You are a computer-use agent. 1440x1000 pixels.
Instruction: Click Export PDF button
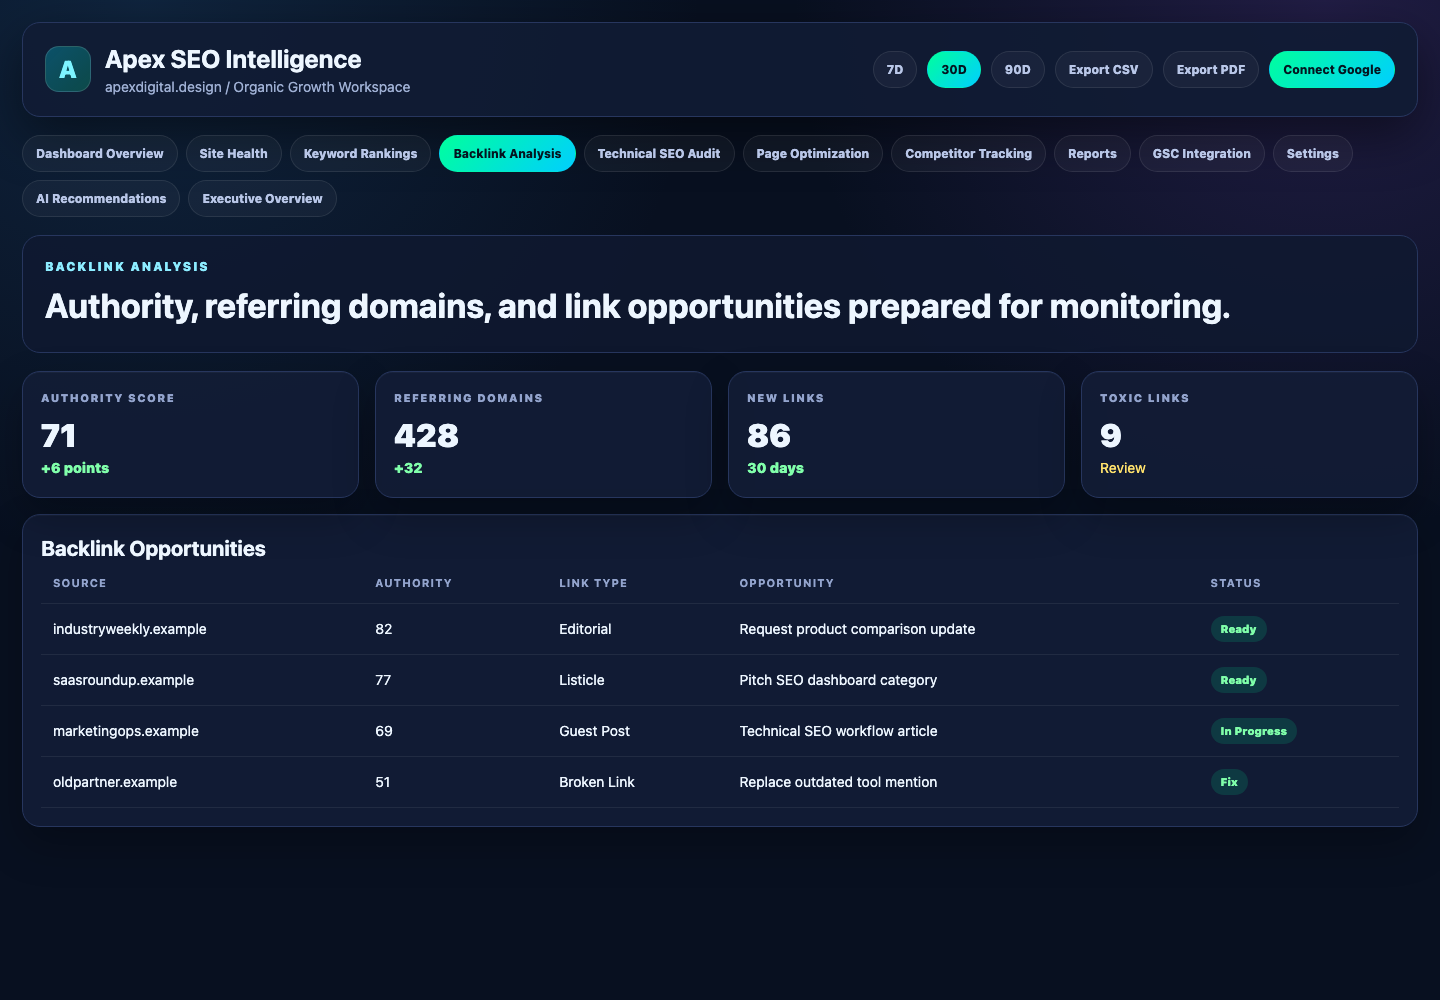(x=1211, y=70)
